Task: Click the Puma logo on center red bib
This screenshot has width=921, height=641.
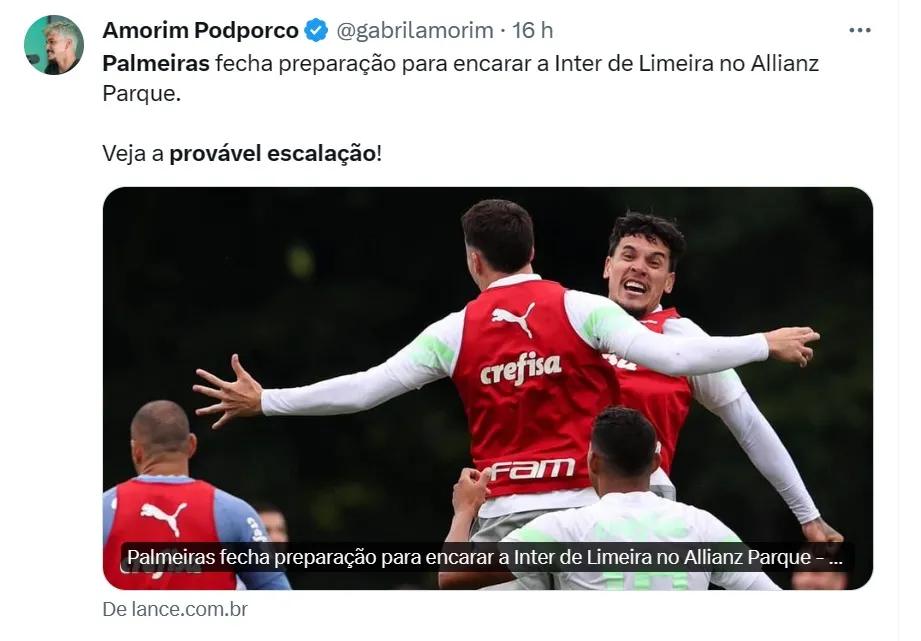Action: tap(513, 318)
